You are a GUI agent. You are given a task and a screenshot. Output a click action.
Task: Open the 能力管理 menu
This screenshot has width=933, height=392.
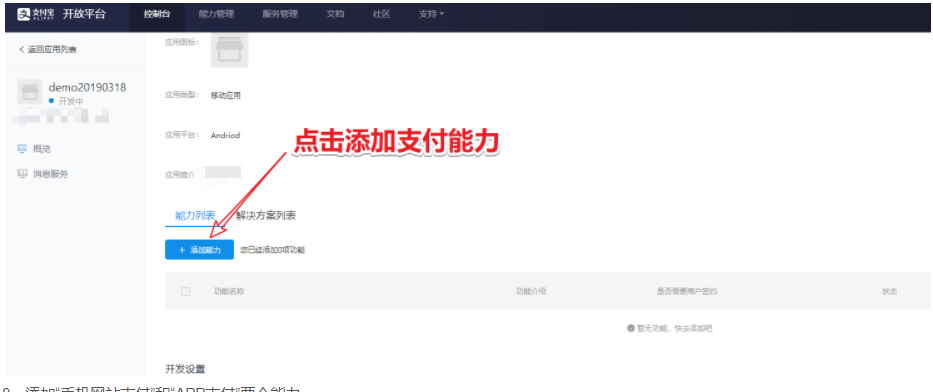click(x=217, y=14)
